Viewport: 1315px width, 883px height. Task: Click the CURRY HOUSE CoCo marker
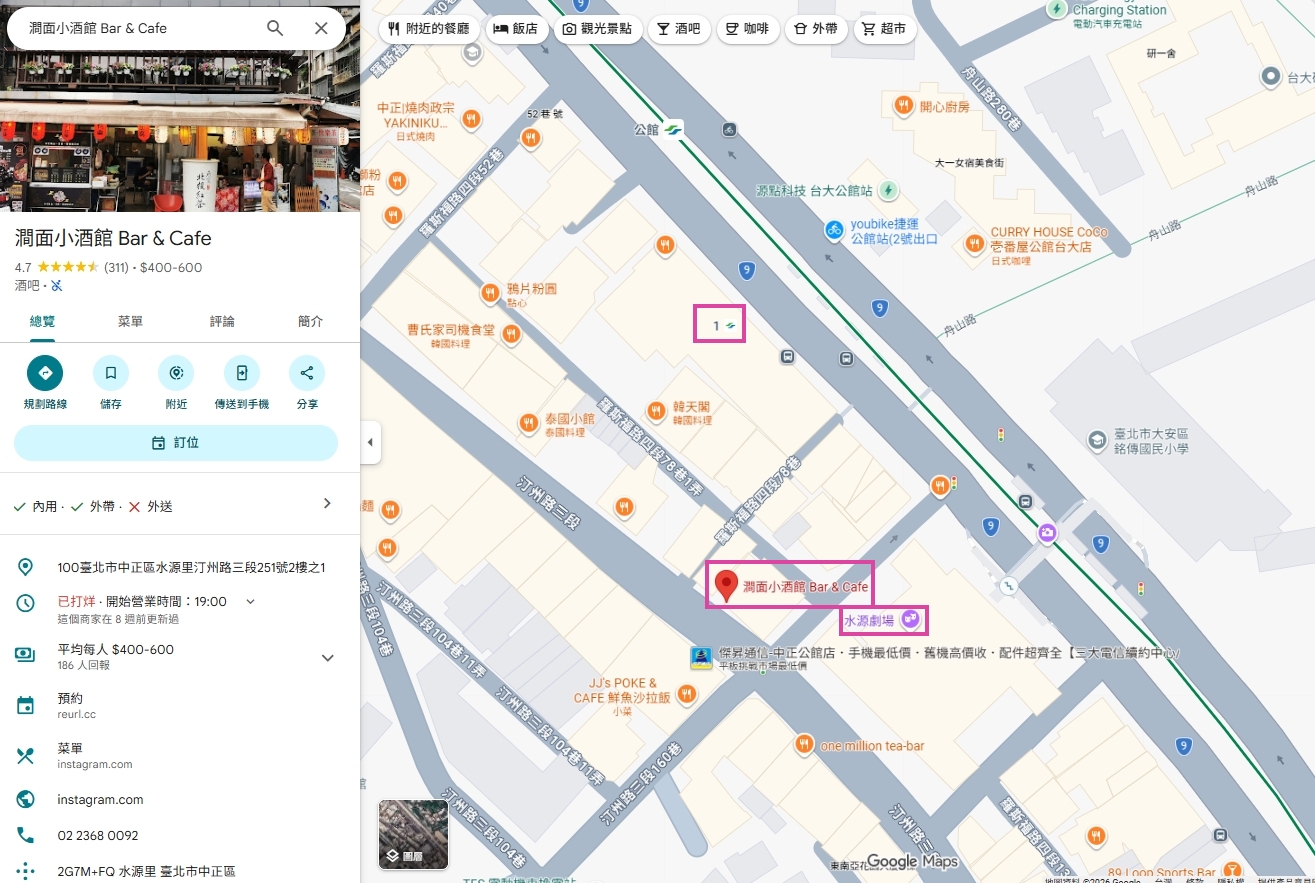point(974,243)
